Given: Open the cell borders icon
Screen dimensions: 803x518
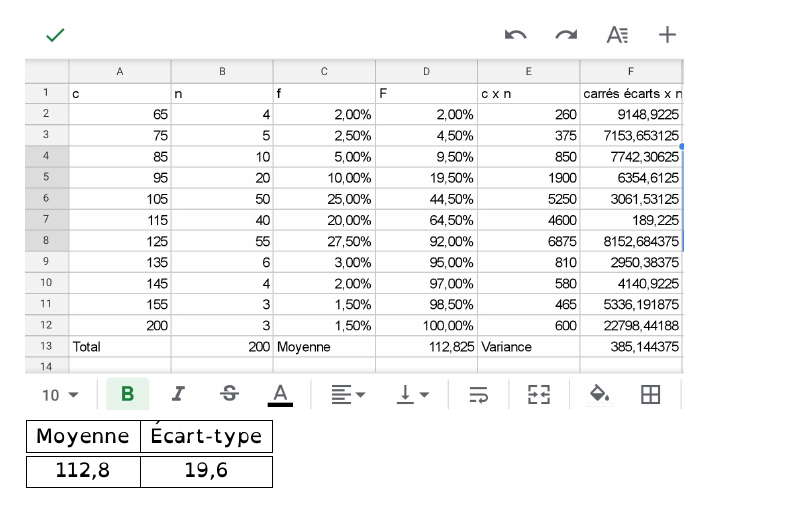Looking at the screenshot, I should pos(650,395).
